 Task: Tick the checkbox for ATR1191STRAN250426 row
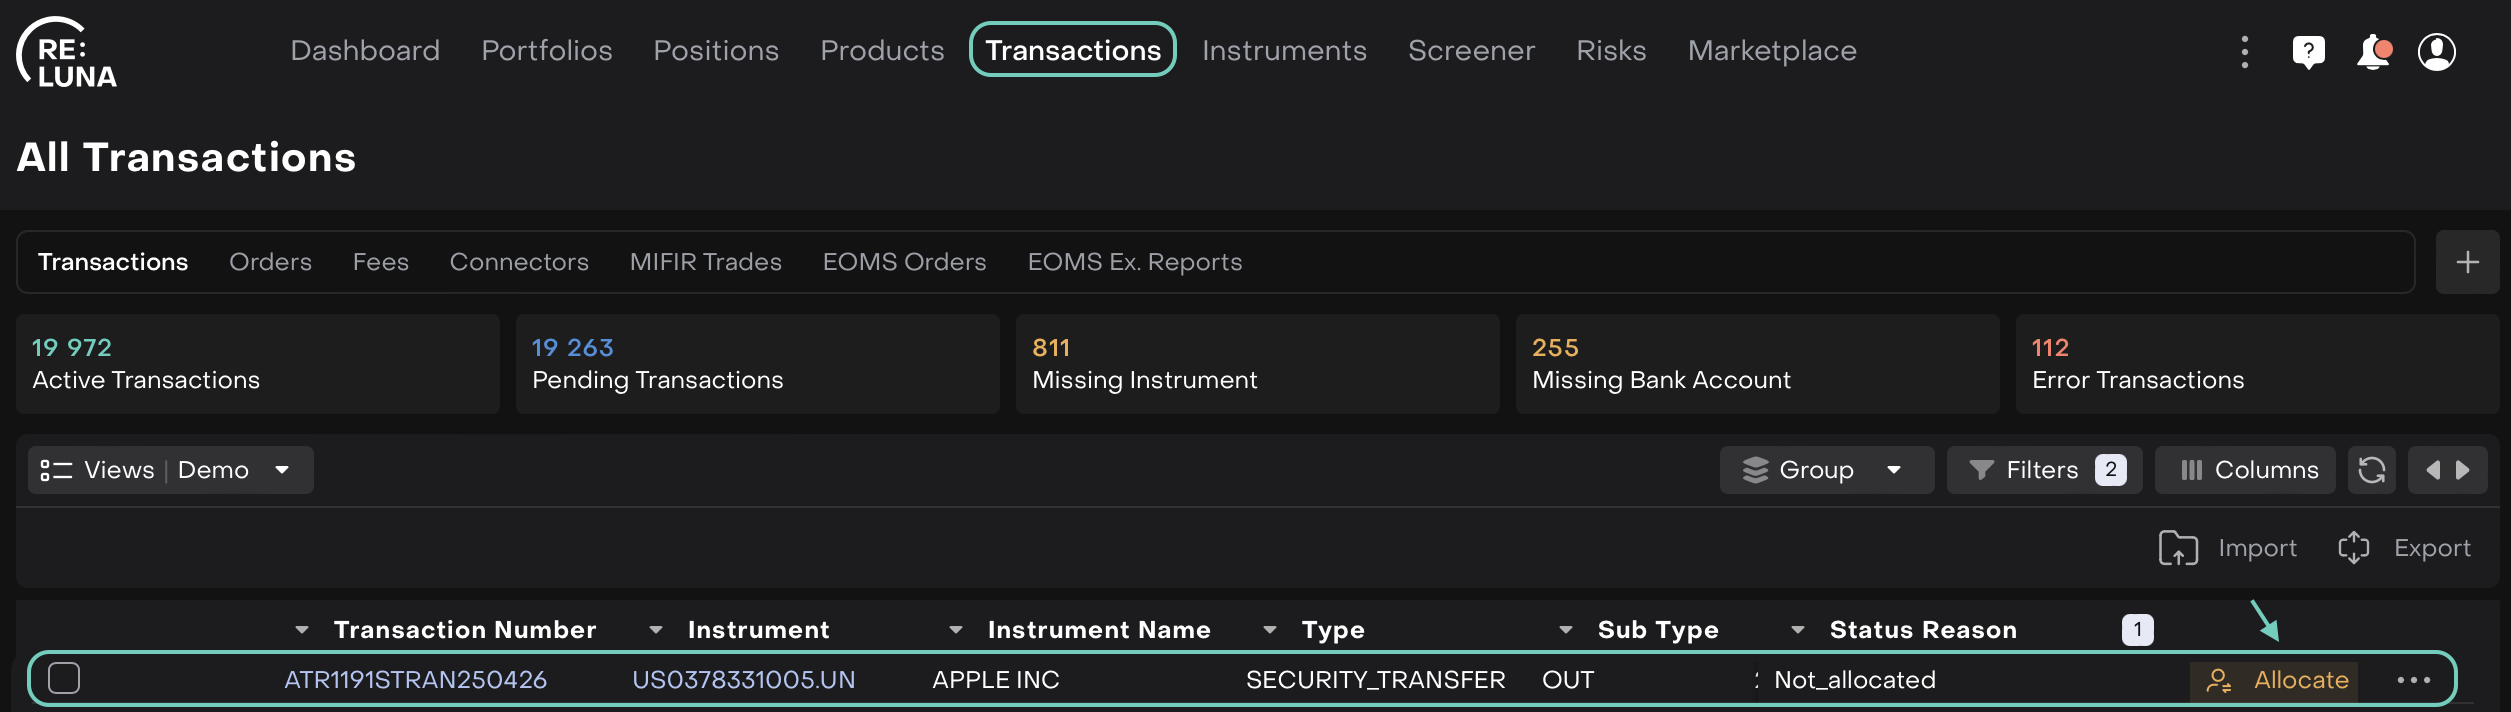64,678
